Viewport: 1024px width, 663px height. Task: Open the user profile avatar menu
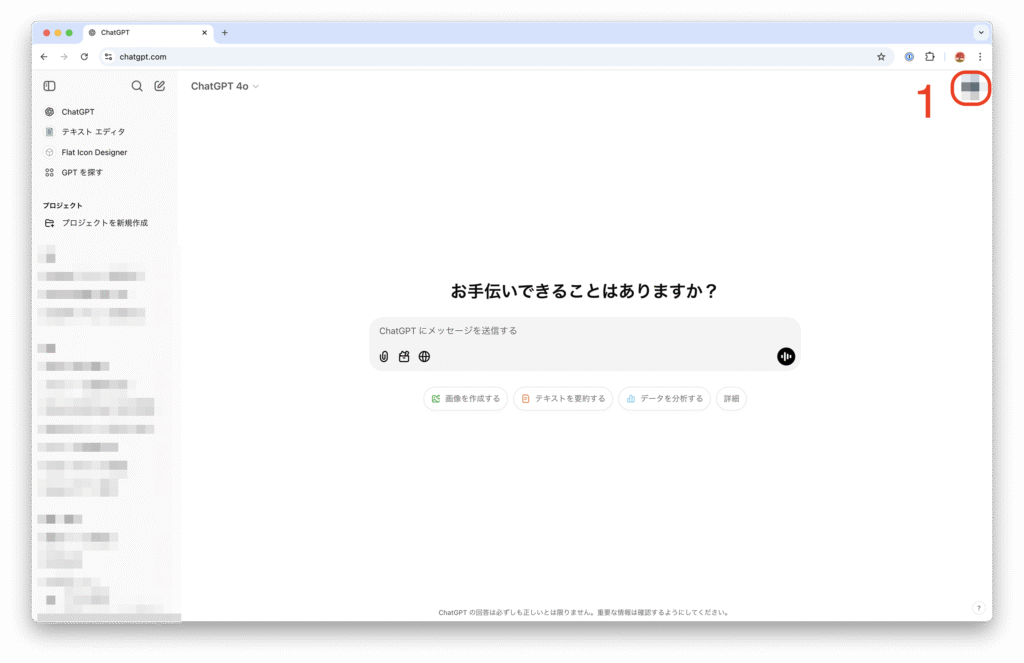pyautogui.click(x=970, y=88)
